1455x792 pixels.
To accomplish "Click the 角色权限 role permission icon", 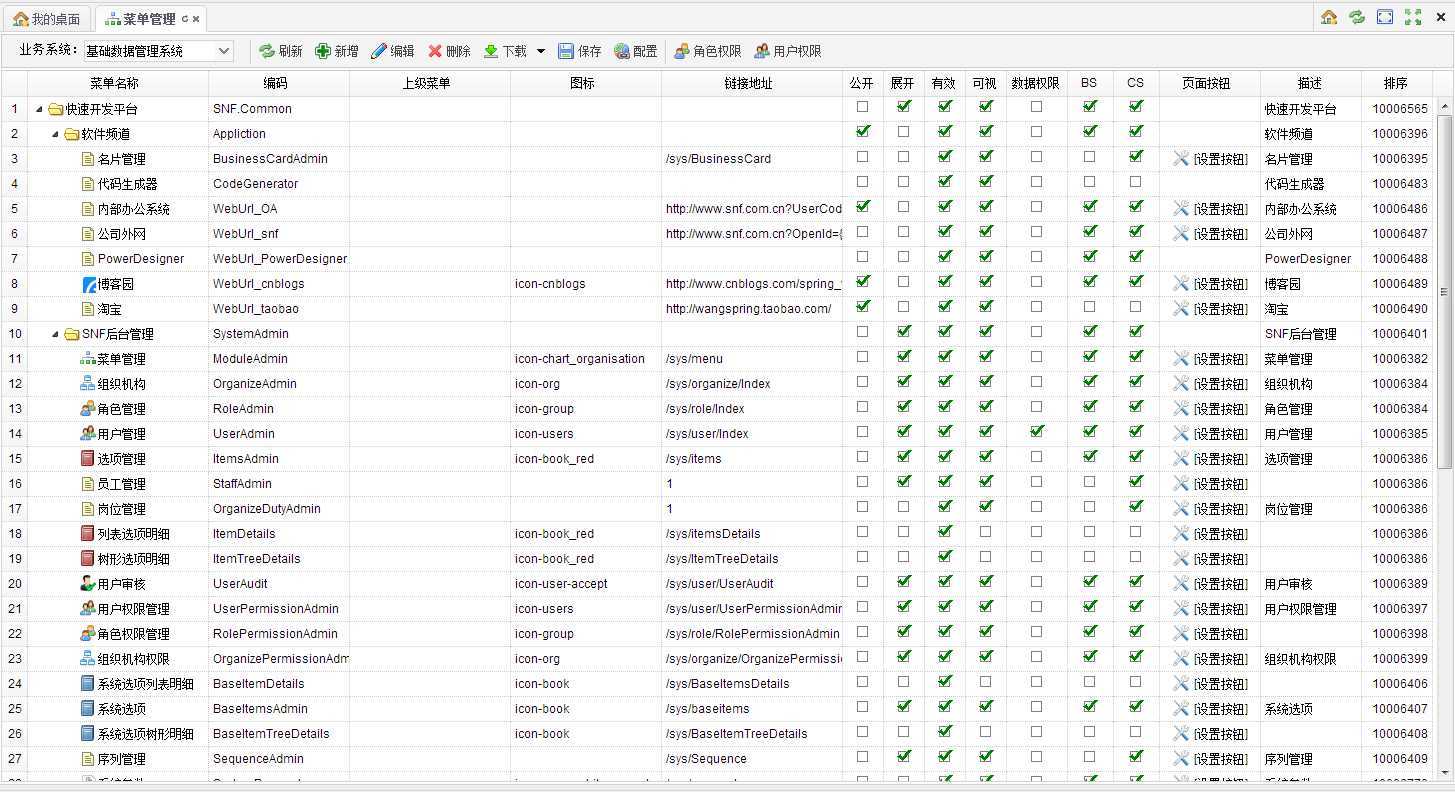I will [x=682, y=51].
